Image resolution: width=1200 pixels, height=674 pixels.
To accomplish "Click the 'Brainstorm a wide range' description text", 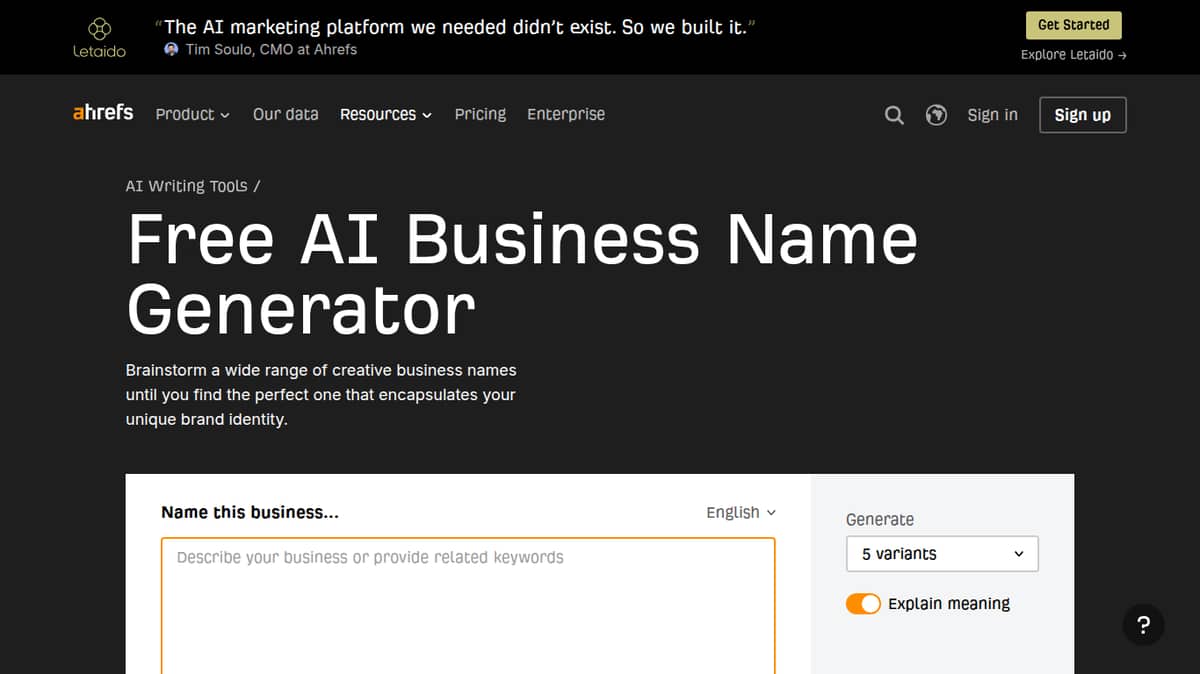I will pos(321,395).
